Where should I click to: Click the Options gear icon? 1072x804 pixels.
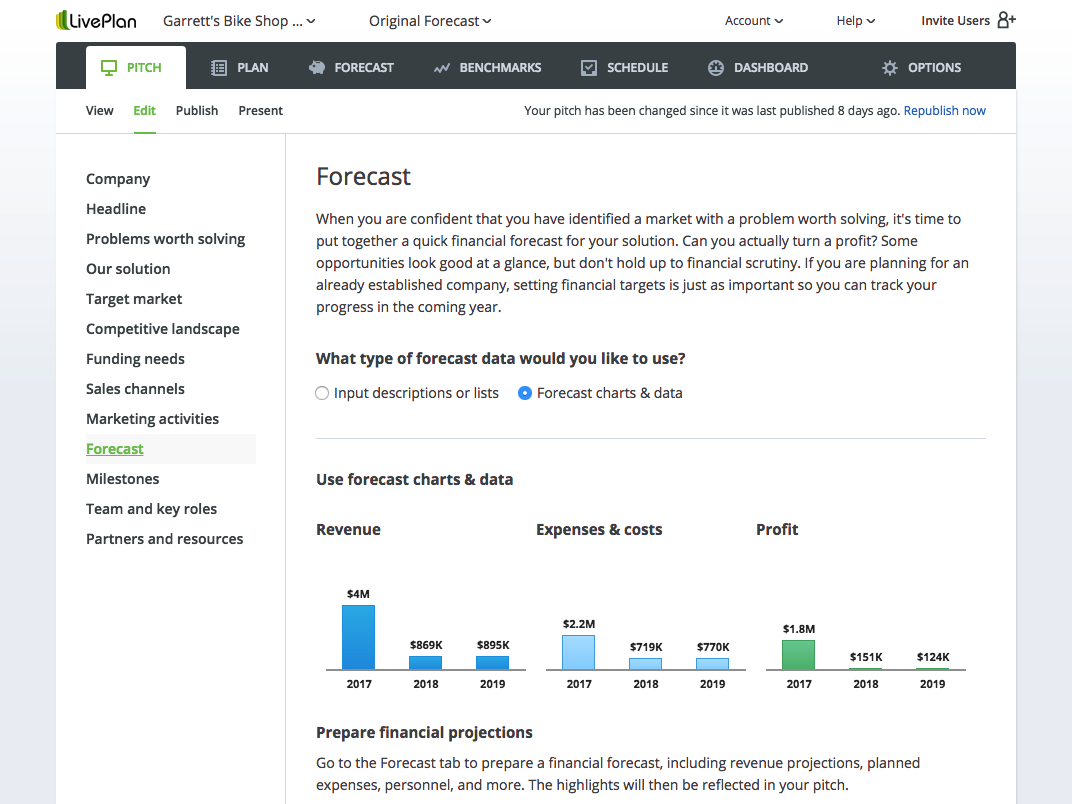tap(890, 68)
